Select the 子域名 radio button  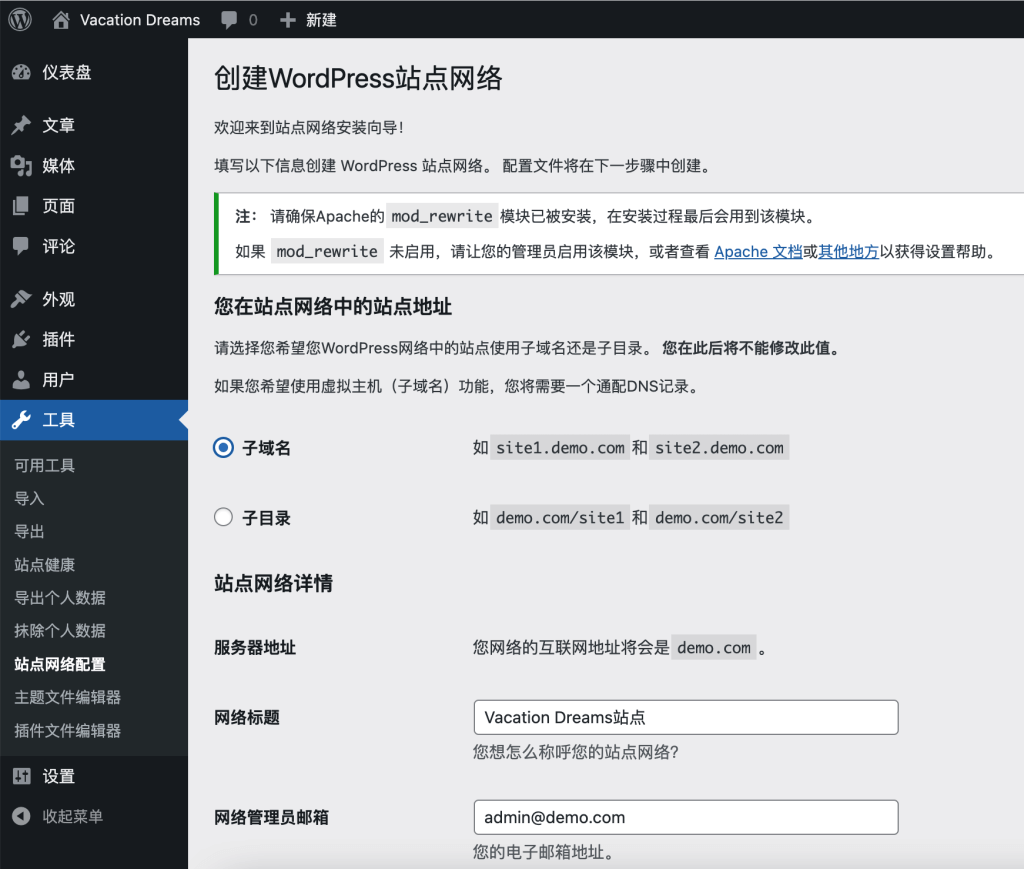[223, 448]
